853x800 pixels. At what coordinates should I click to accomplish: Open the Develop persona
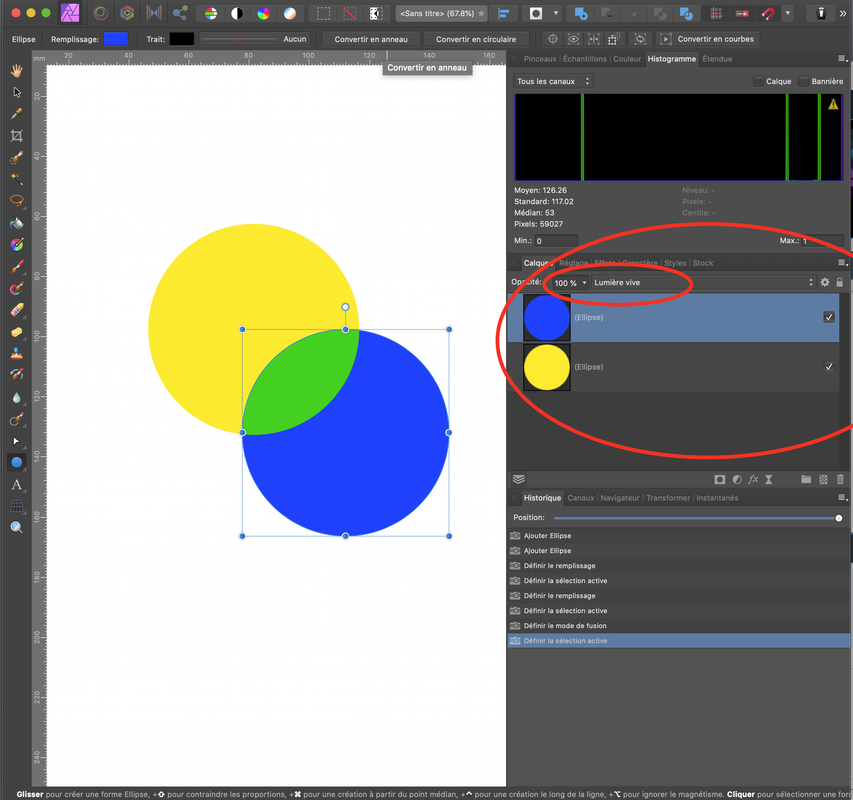pyautogui.click(x=127, y=13)
